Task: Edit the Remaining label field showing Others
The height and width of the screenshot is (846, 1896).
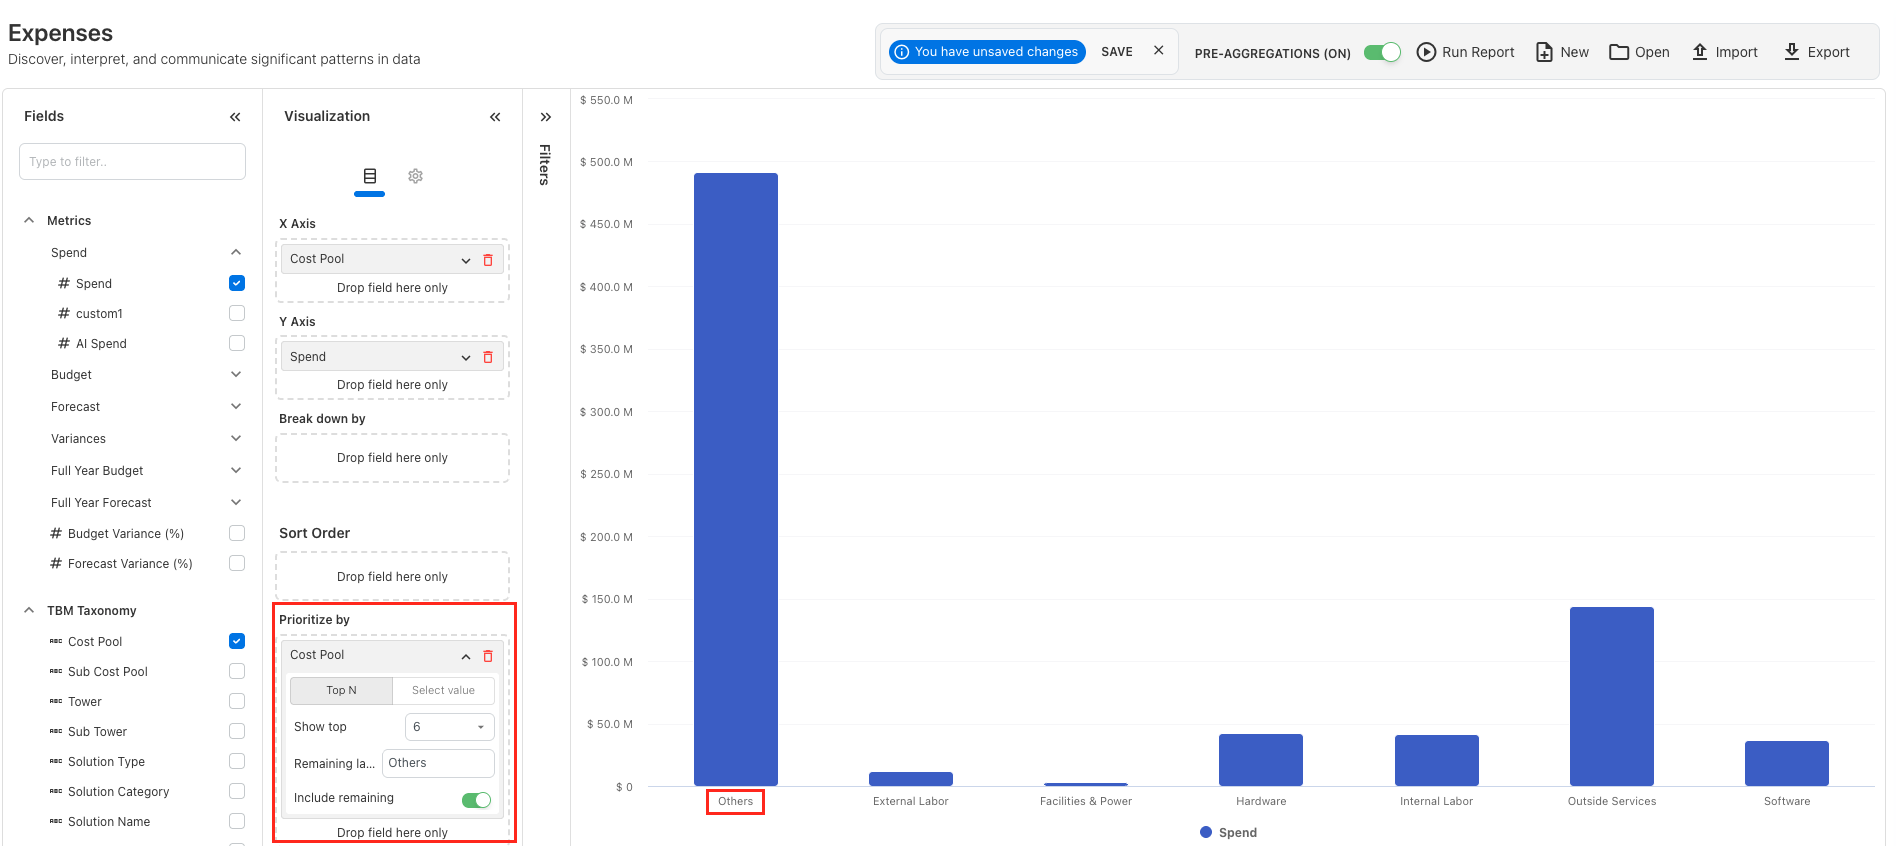Action: (438, 763)
